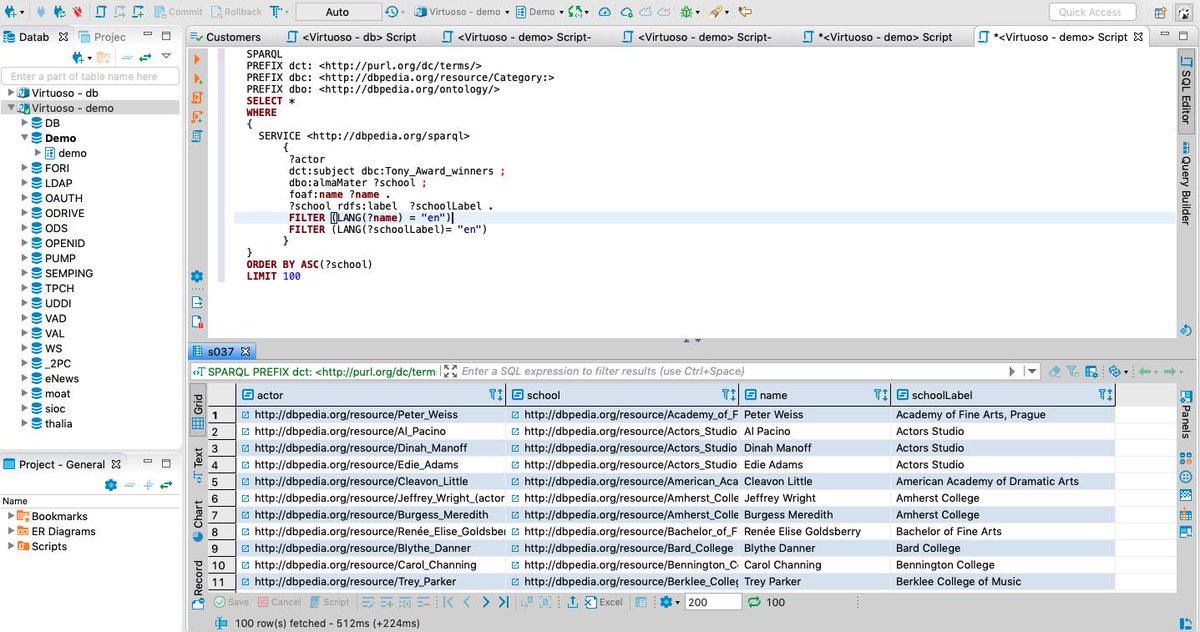Expand the Bookmarks folder
Screen dimensions: 1200x632
[10, 516]
